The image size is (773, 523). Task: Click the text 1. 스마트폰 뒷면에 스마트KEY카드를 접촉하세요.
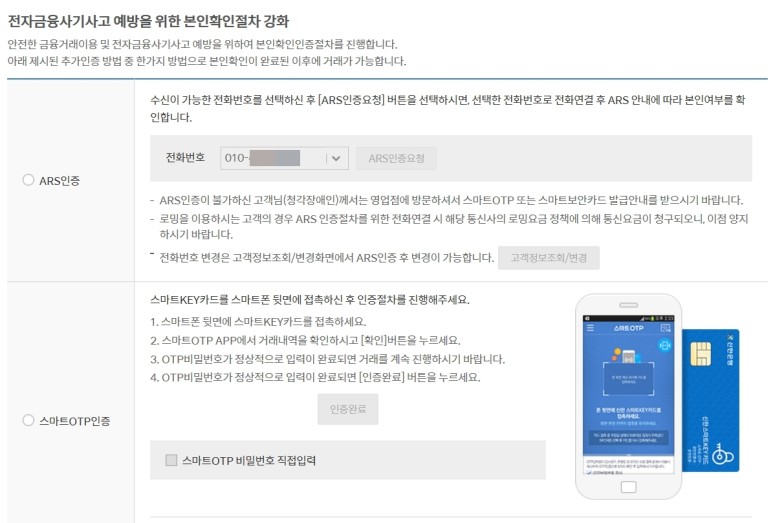[258, 322]
